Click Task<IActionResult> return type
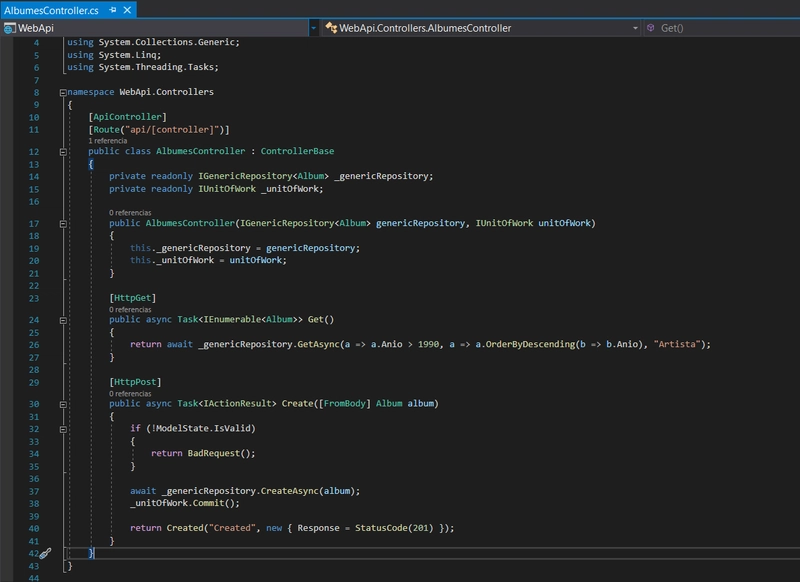The height and width of the screenshot is (582, 800). click(227, 403)
